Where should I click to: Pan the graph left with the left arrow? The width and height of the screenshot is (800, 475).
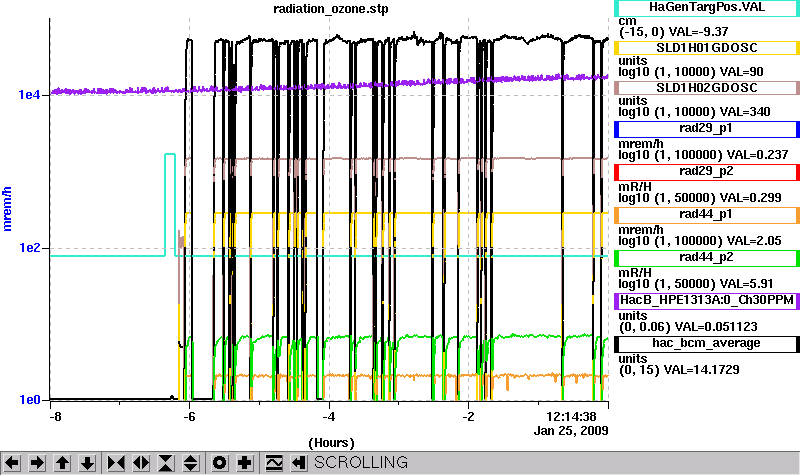point(12,463)
